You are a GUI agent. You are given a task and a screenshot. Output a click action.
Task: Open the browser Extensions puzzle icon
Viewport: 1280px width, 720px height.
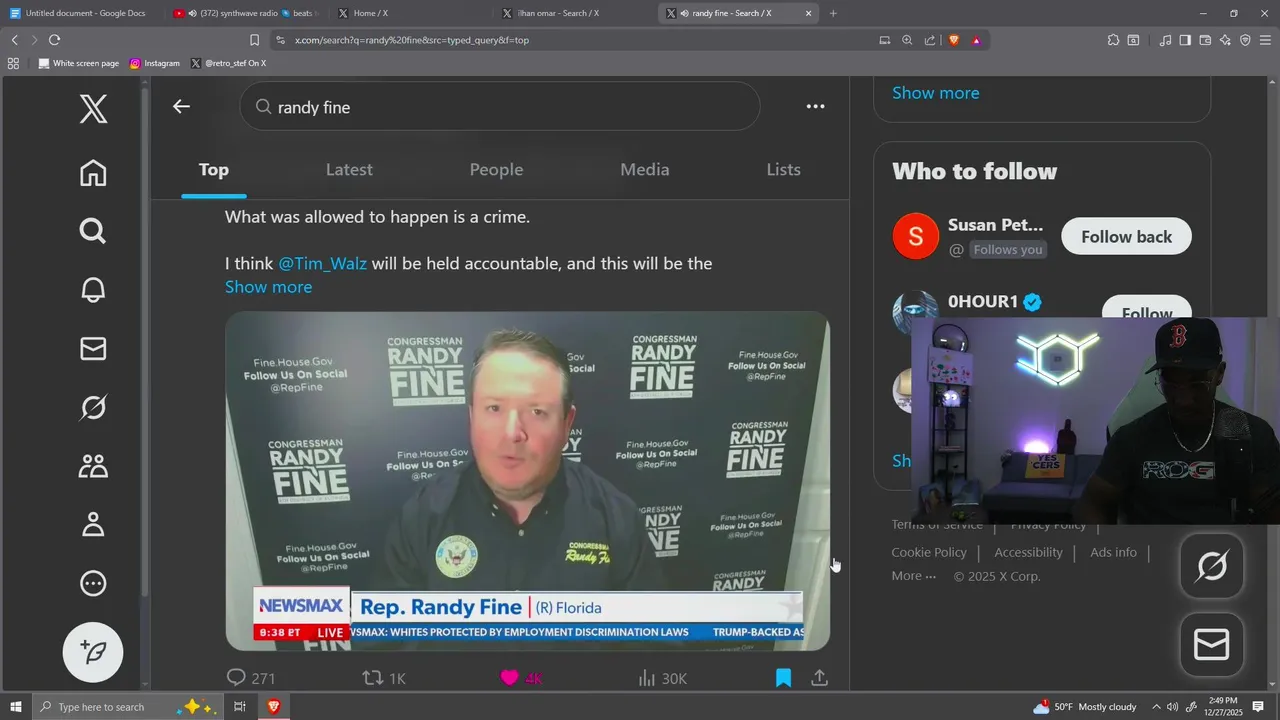pyautogui.click(x=1113, y=40)
